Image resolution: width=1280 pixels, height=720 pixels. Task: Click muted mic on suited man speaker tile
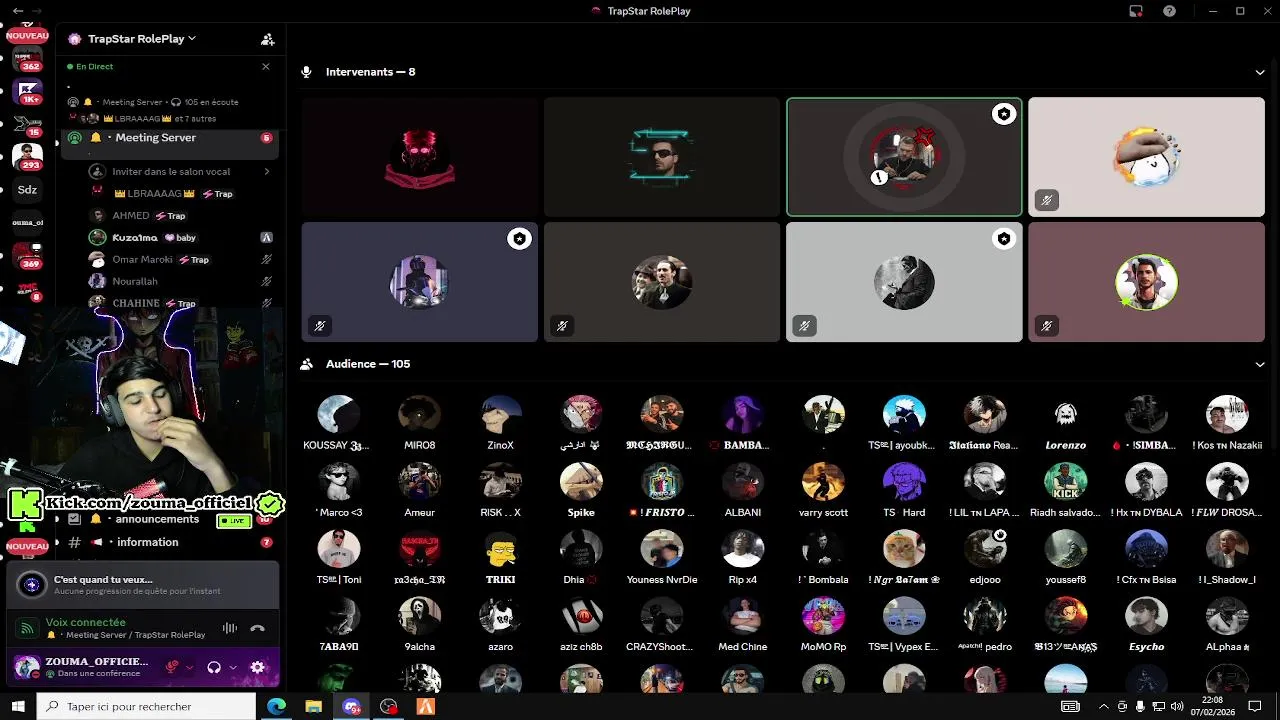pos(562,325)
